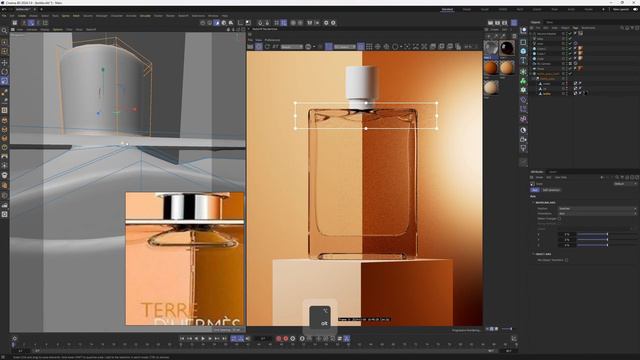Select the active Scale tool icon
640x360 pixels.
(4, 81)
